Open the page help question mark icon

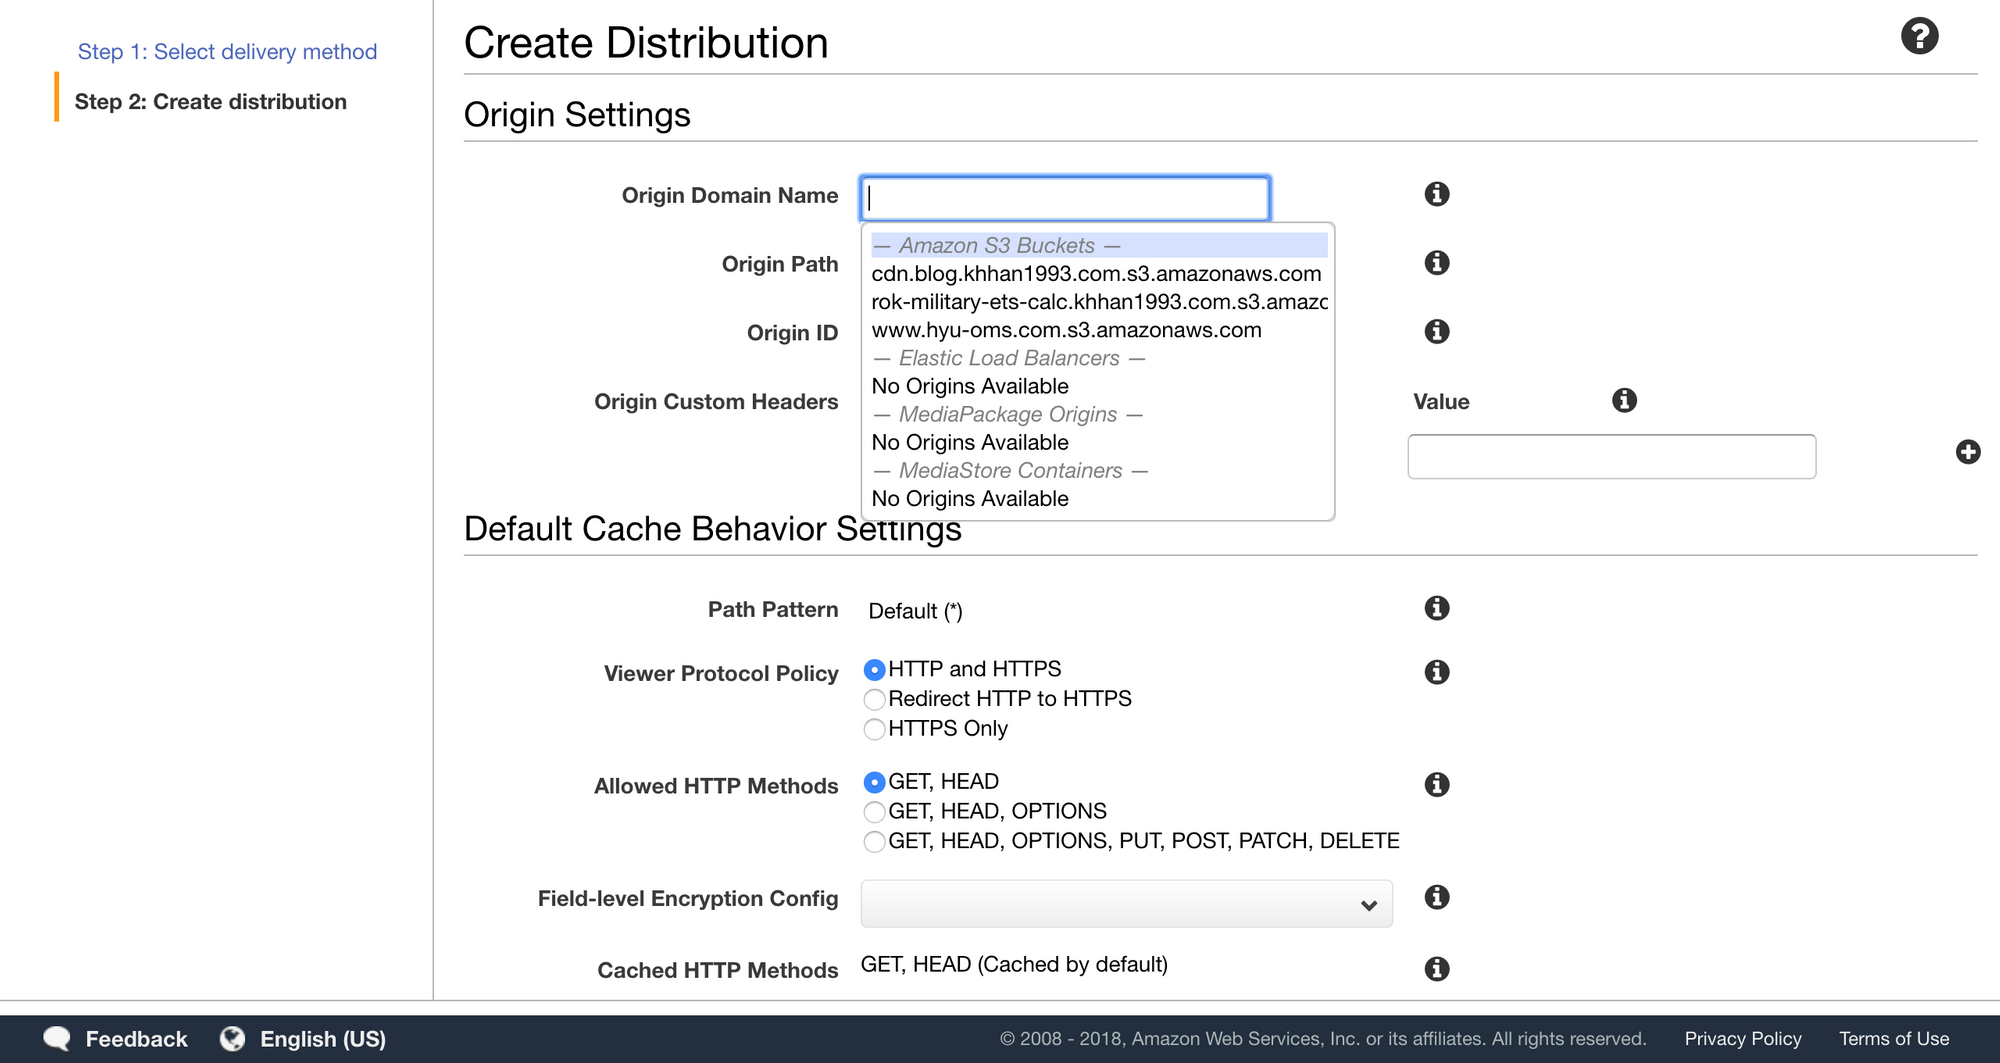click(1919, 36)
